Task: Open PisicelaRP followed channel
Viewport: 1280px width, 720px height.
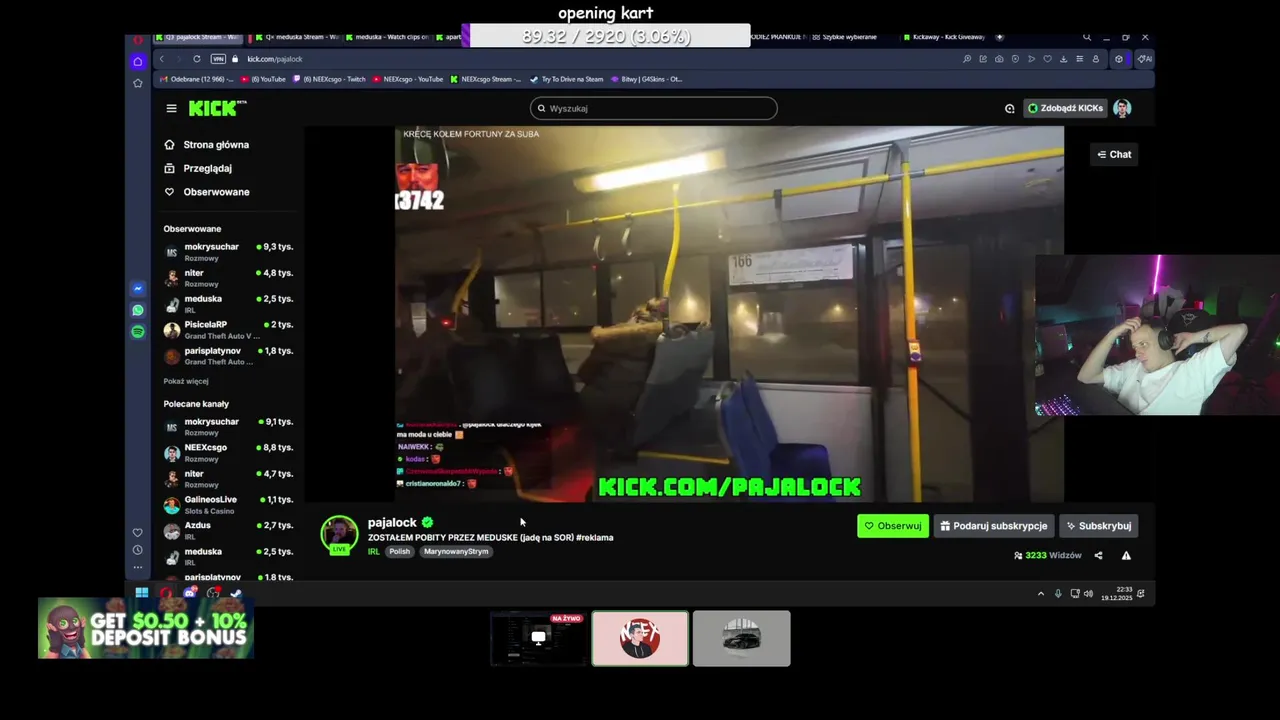Action: [x=228, y=329]
